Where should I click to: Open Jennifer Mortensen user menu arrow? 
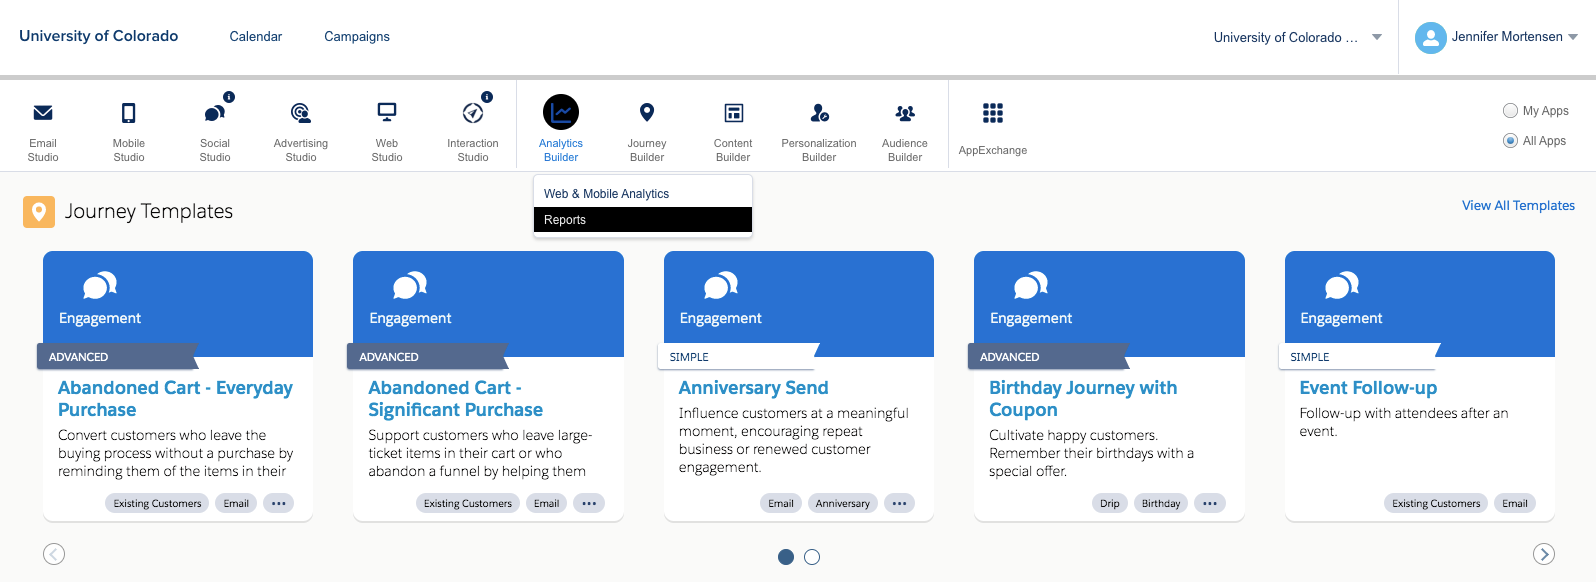point(1573,37)
